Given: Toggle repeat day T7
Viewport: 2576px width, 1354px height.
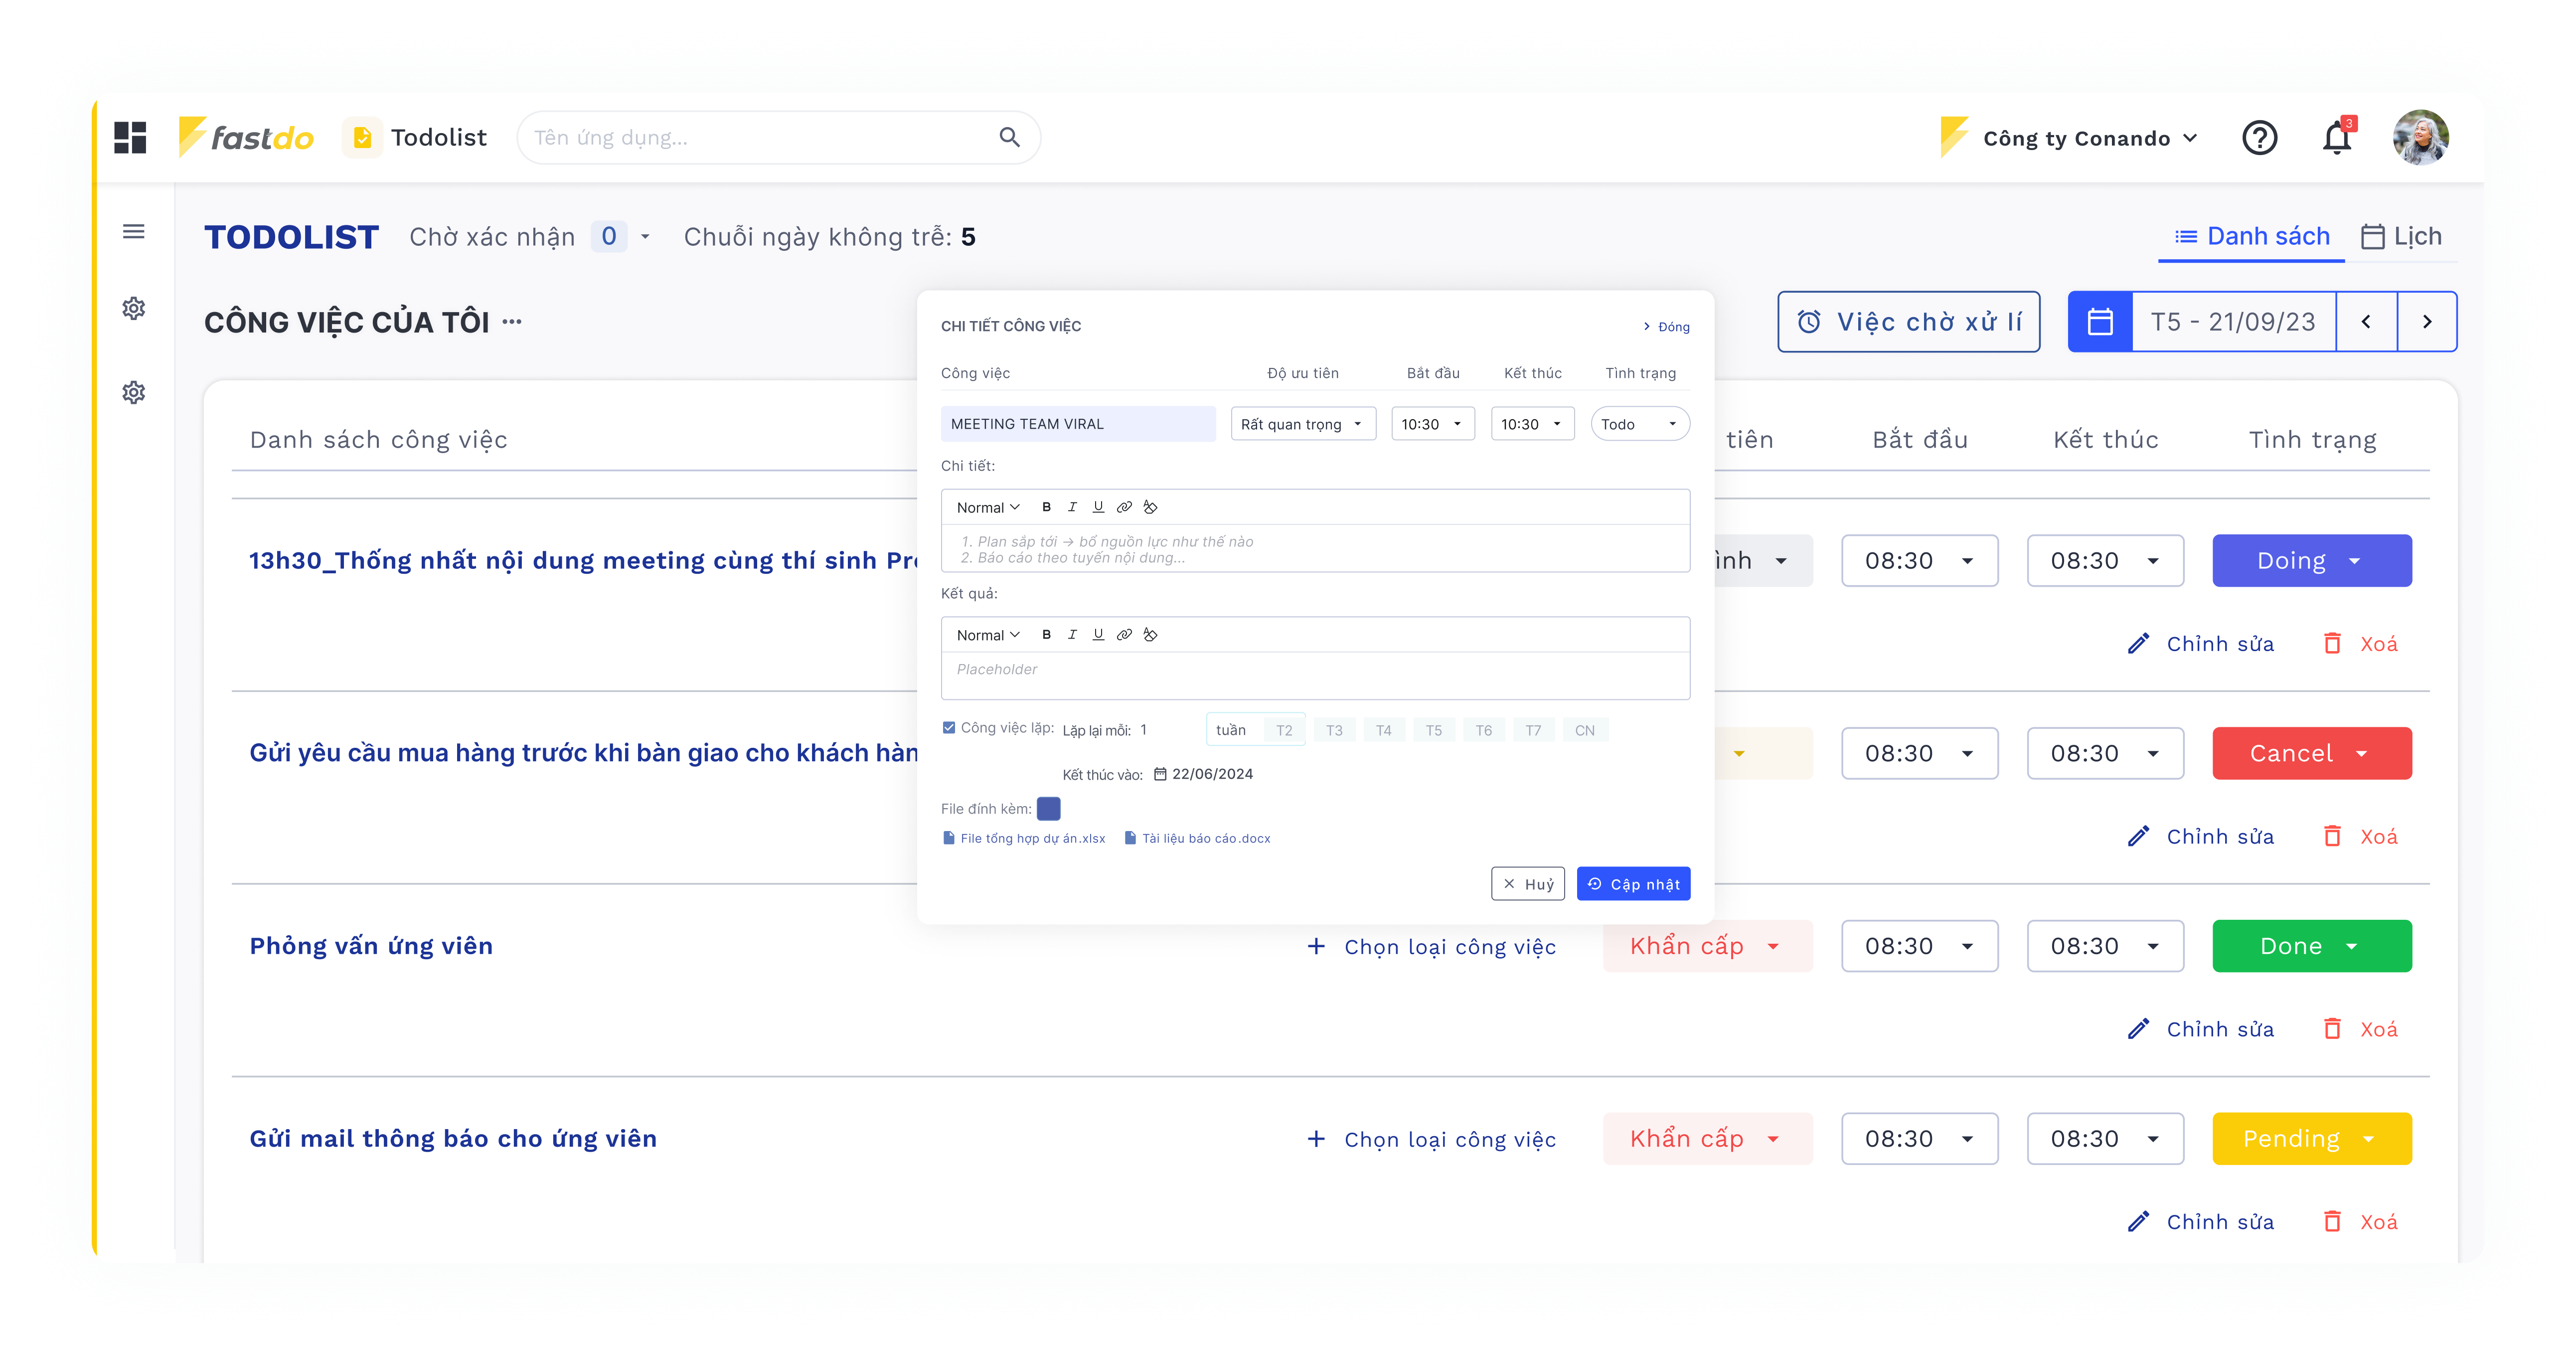Looking at the screenshot, I should click(1533, 730).
